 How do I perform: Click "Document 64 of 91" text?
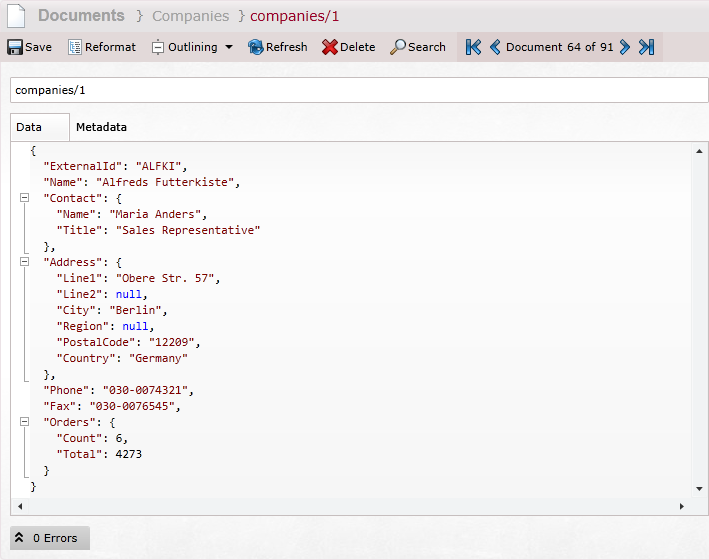560,47
